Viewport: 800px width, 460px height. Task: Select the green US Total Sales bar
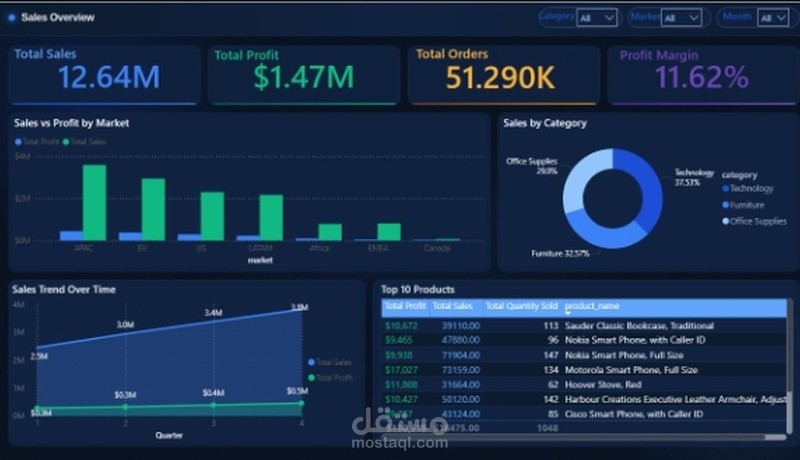(212, 216)
